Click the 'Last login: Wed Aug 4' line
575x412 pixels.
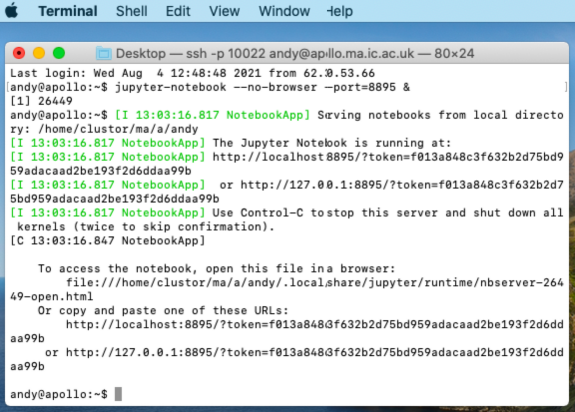[x=193, y=73]
